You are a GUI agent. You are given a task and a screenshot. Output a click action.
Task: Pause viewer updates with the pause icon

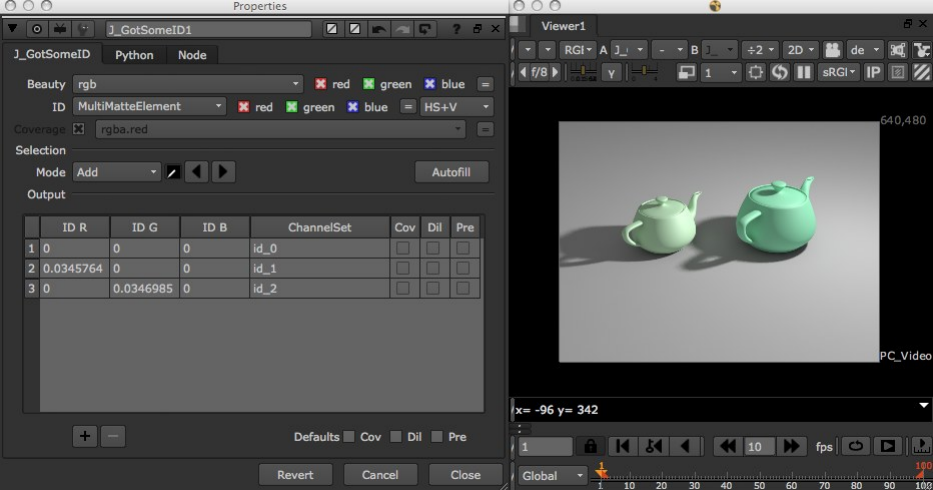pyautogui.click(x=802, y=73)
